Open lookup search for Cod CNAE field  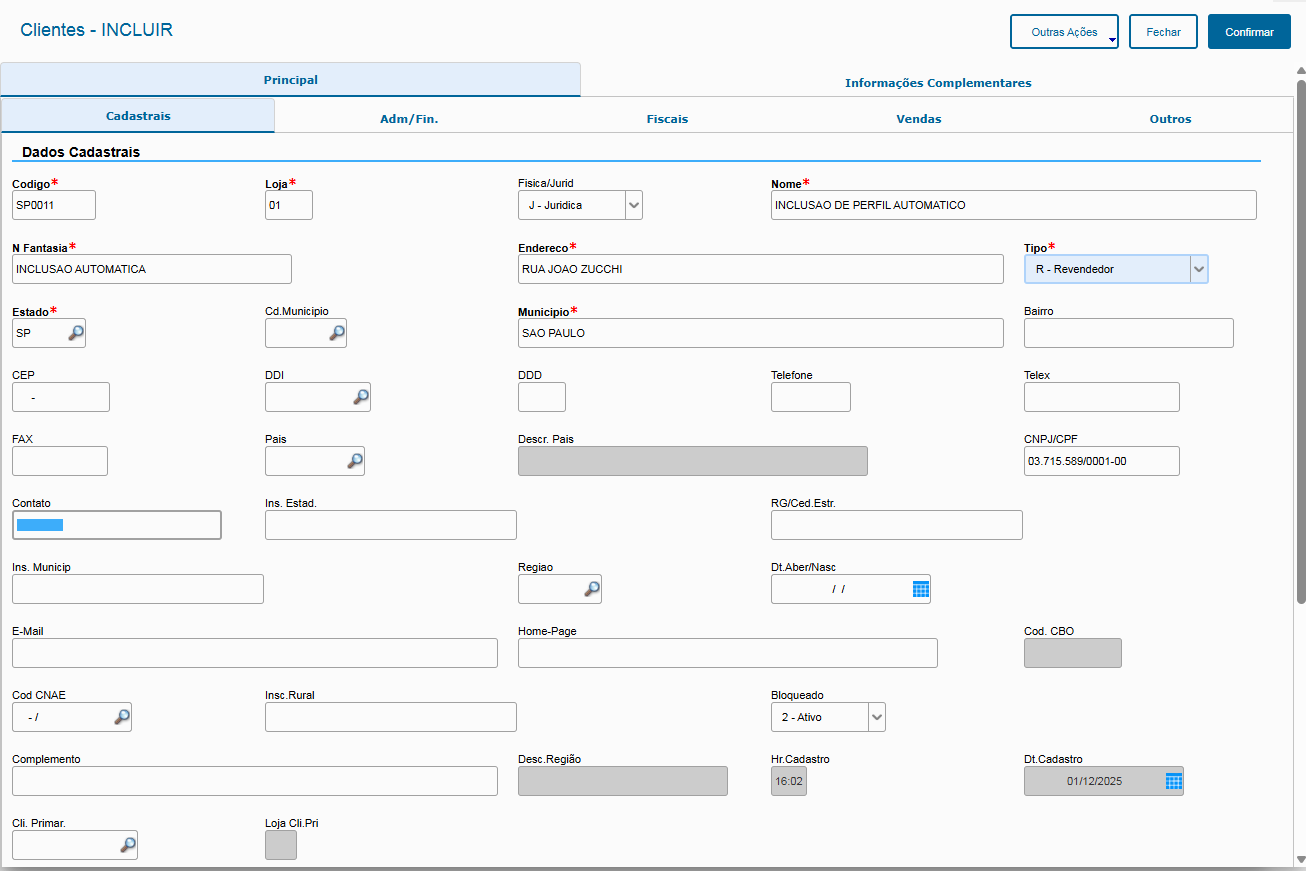click(x=122, y=717)
